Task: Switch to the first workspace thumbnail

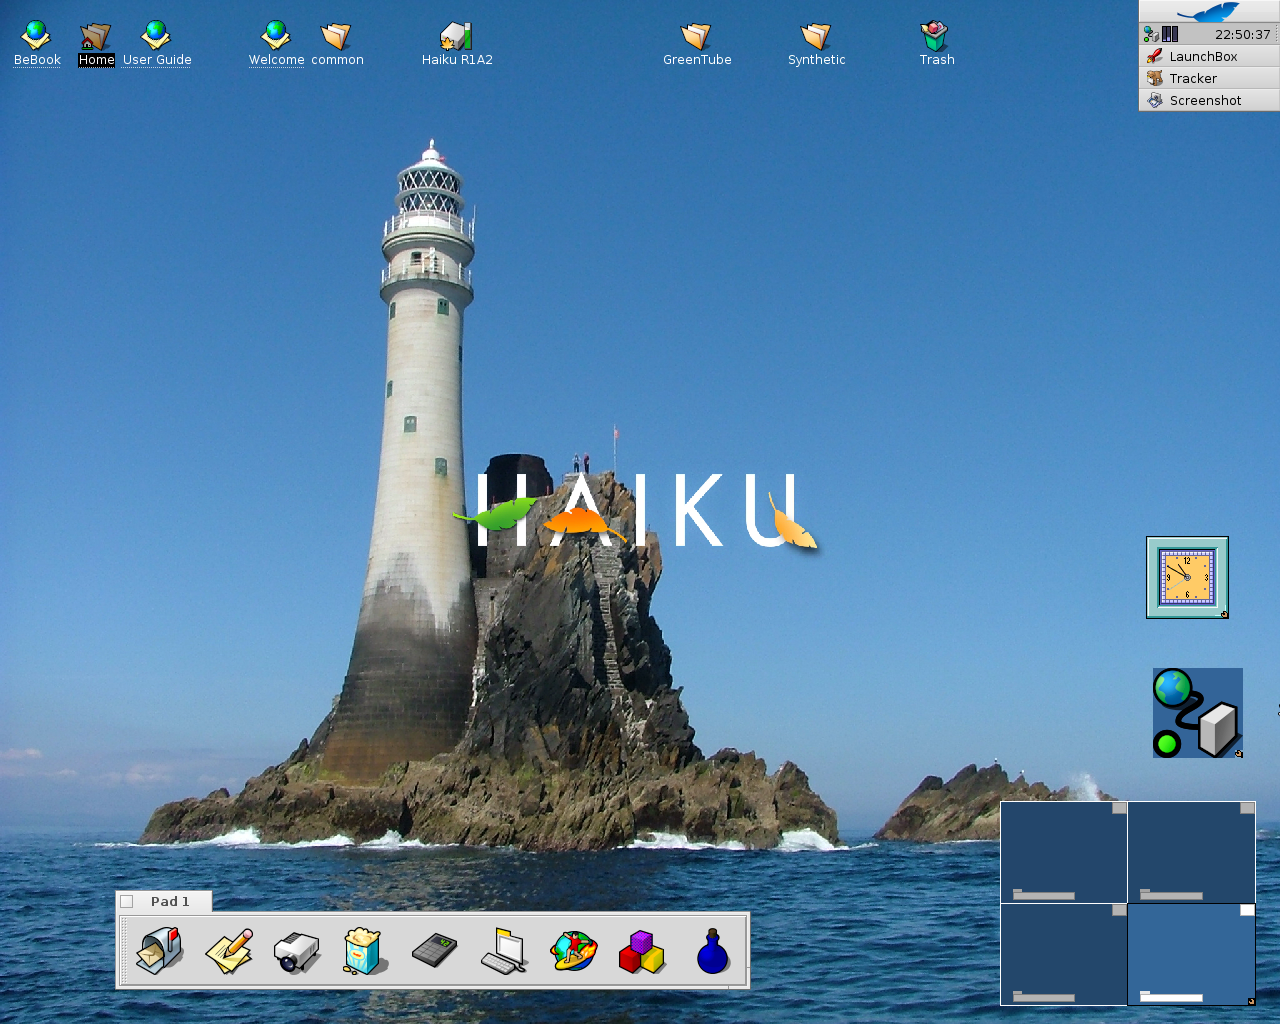Action: pos(1064,852)
